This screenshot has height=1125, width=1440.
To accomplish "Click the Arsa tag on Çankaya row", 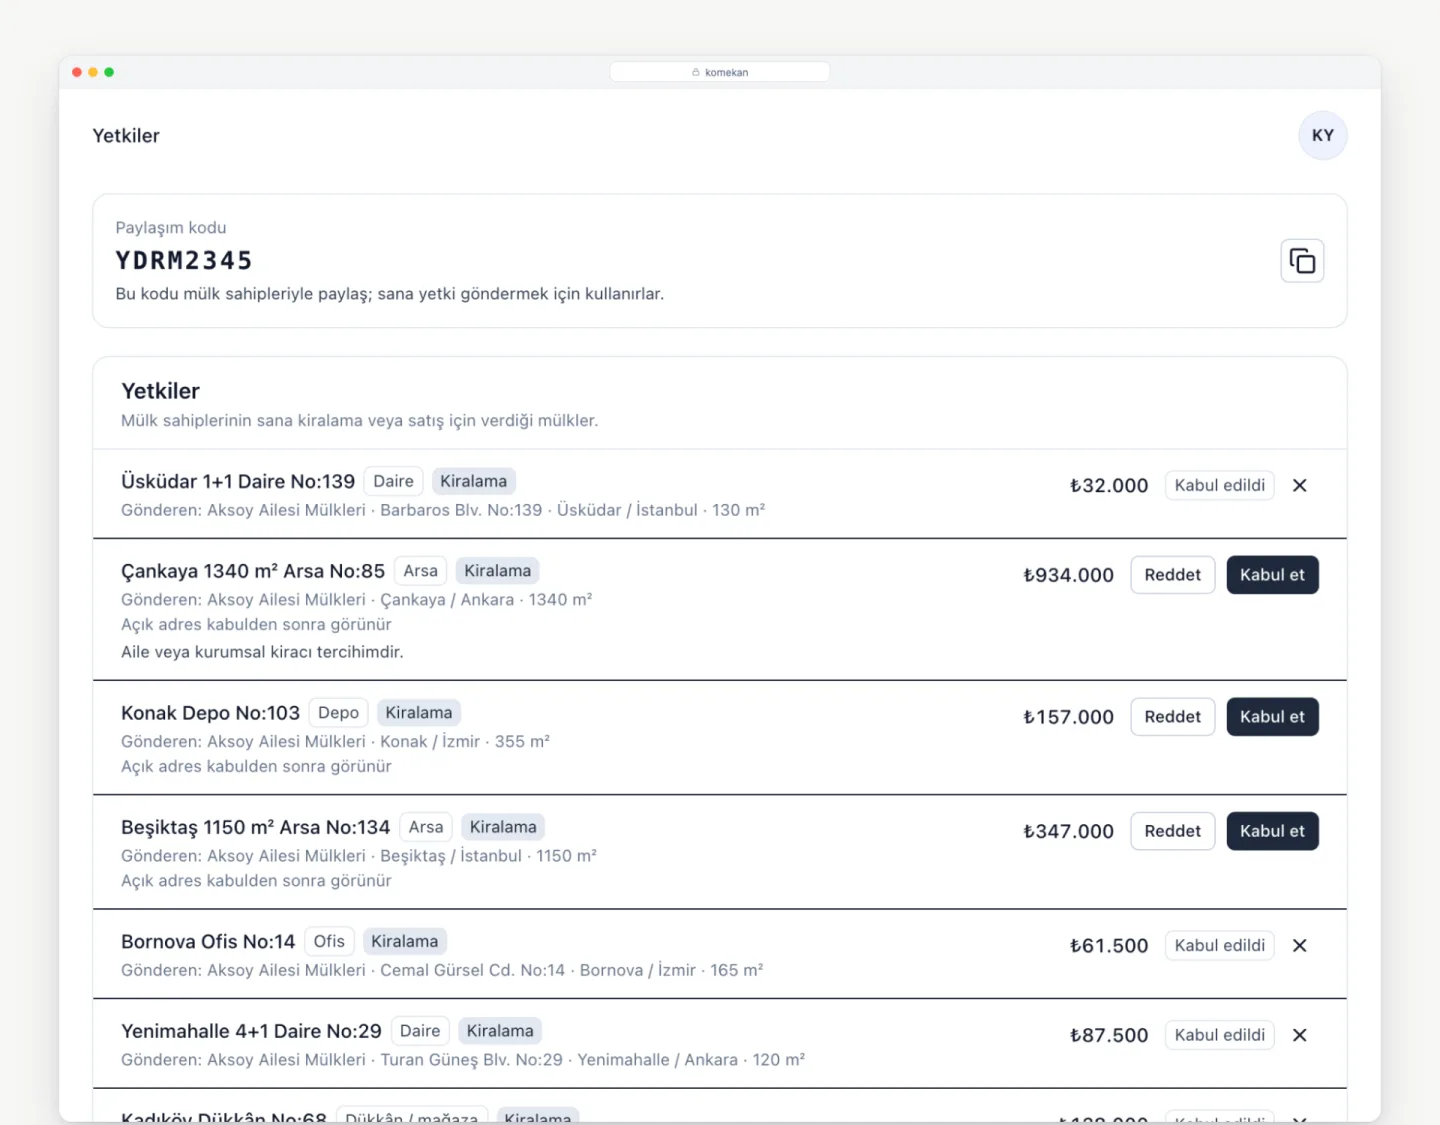I will 421,571.
